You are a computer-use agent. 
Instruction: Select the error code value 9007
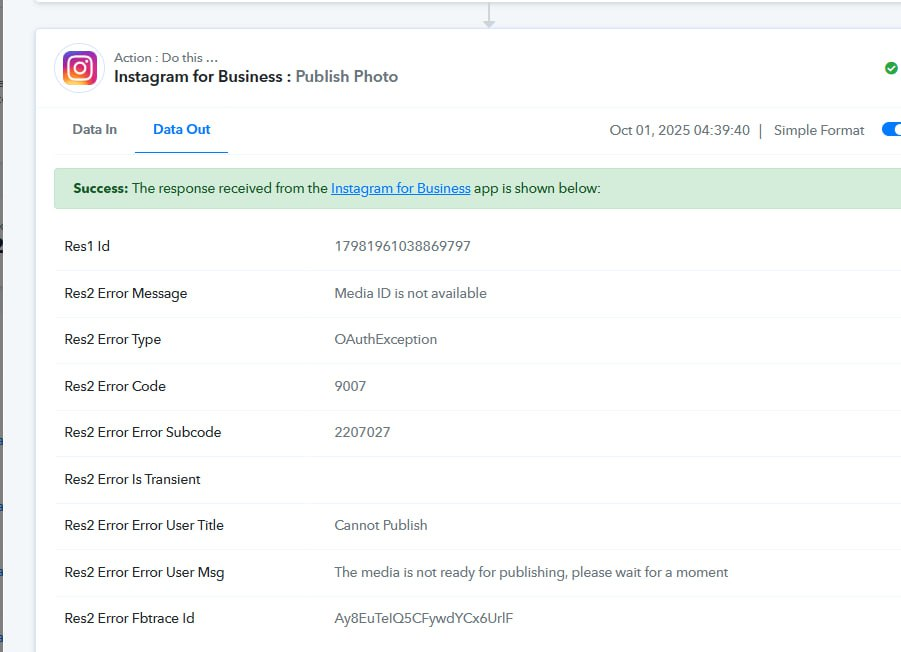350,386
